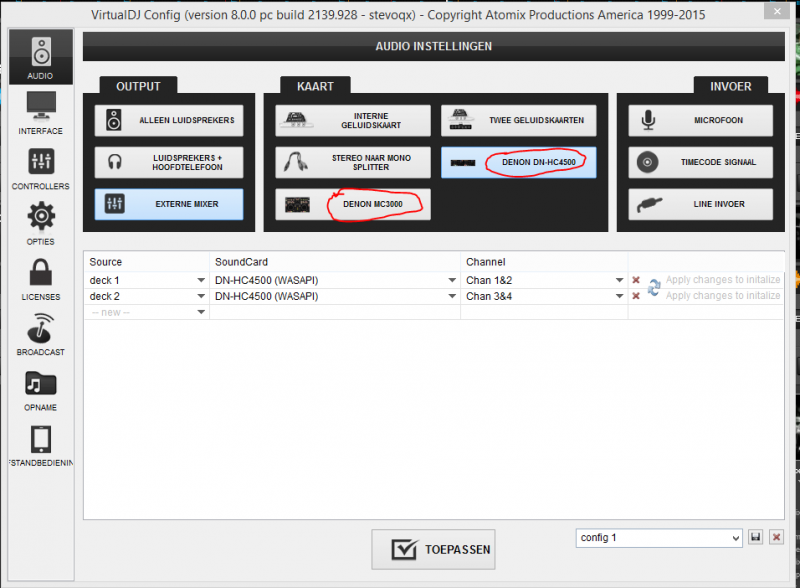This screenshot has width=800, height=588.
Task: Choose Denon DN-HC4500 card option
Action: (518, 162)
